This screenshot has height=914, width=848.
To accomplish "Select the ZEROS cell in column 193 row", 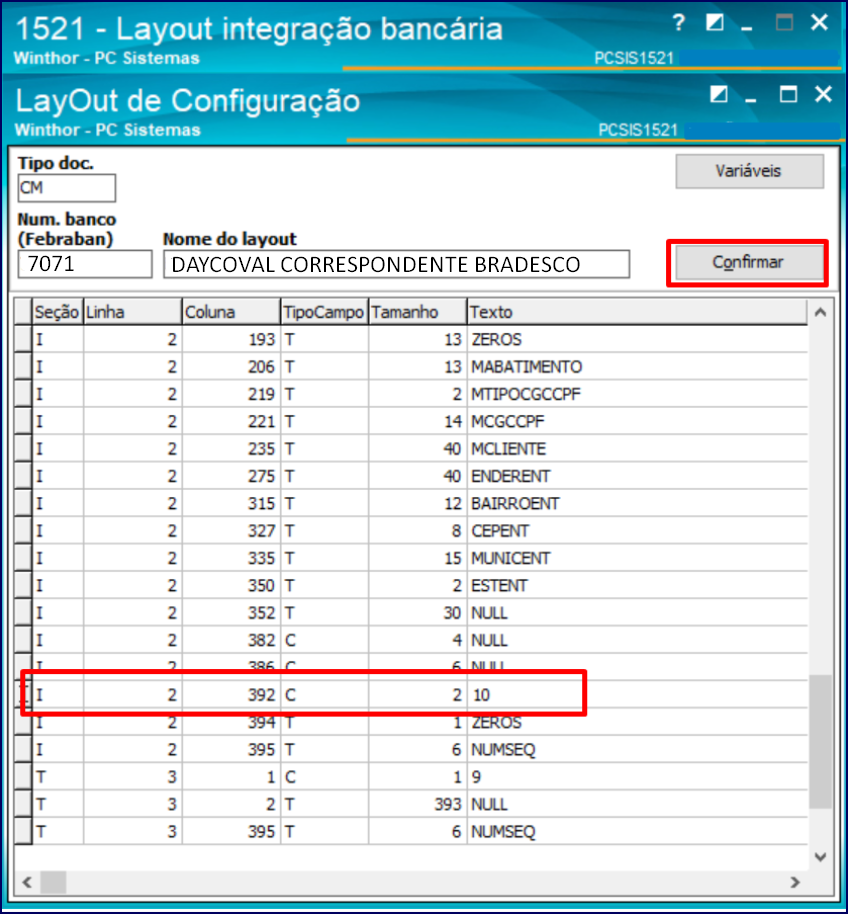I will pyautogui.click(x=638, y=339).
